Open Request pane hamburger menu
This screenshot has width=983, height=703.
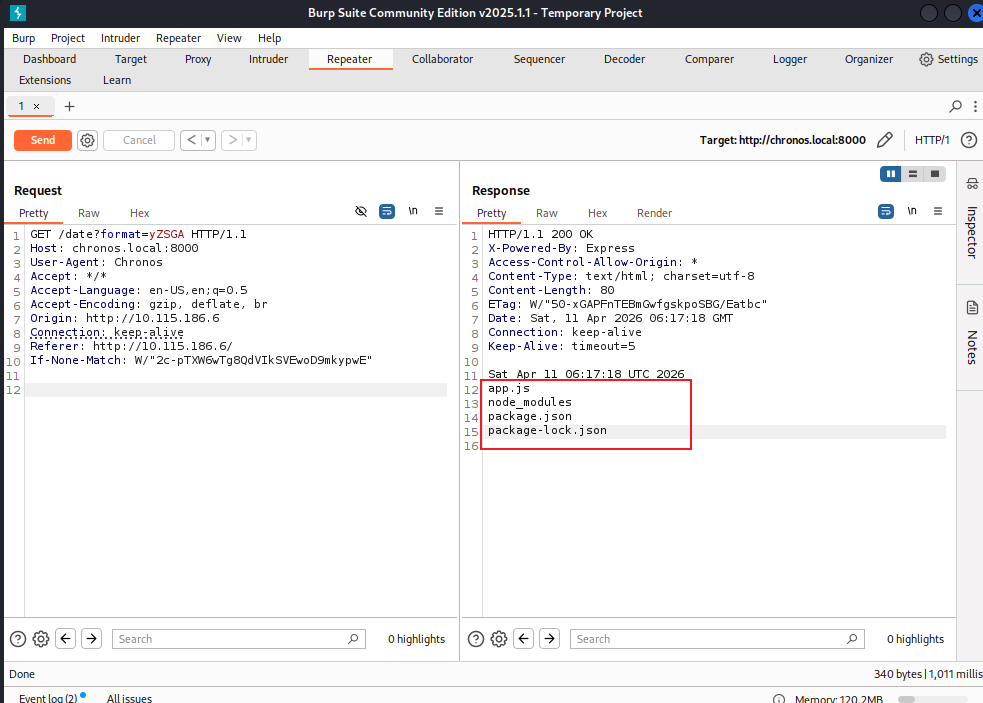coord(439,211)
